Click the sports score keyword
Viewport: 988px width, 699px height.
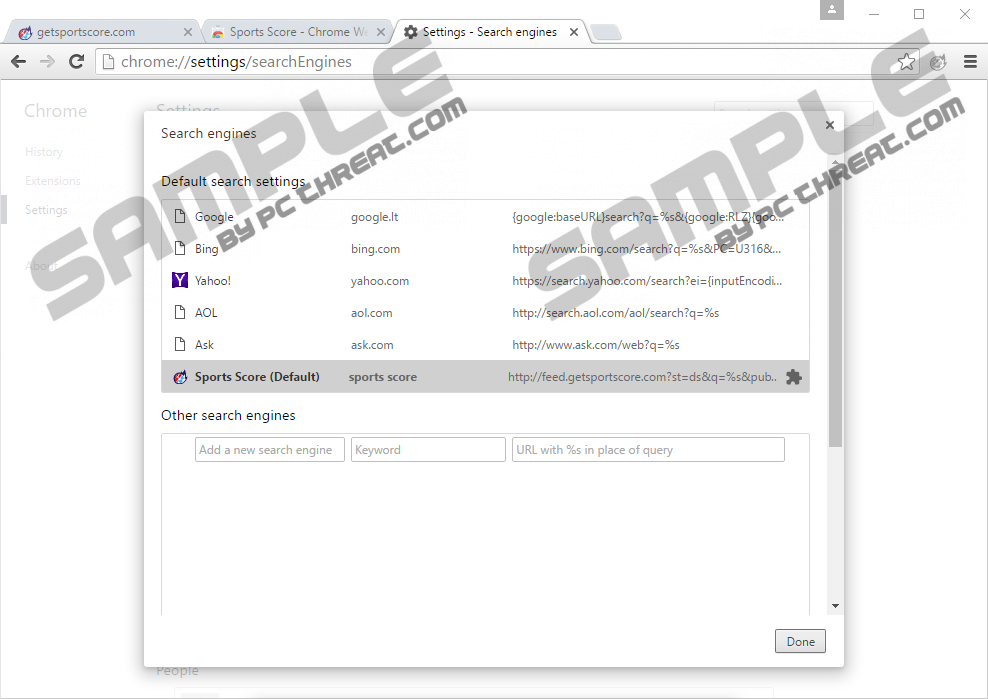[383, 377]
